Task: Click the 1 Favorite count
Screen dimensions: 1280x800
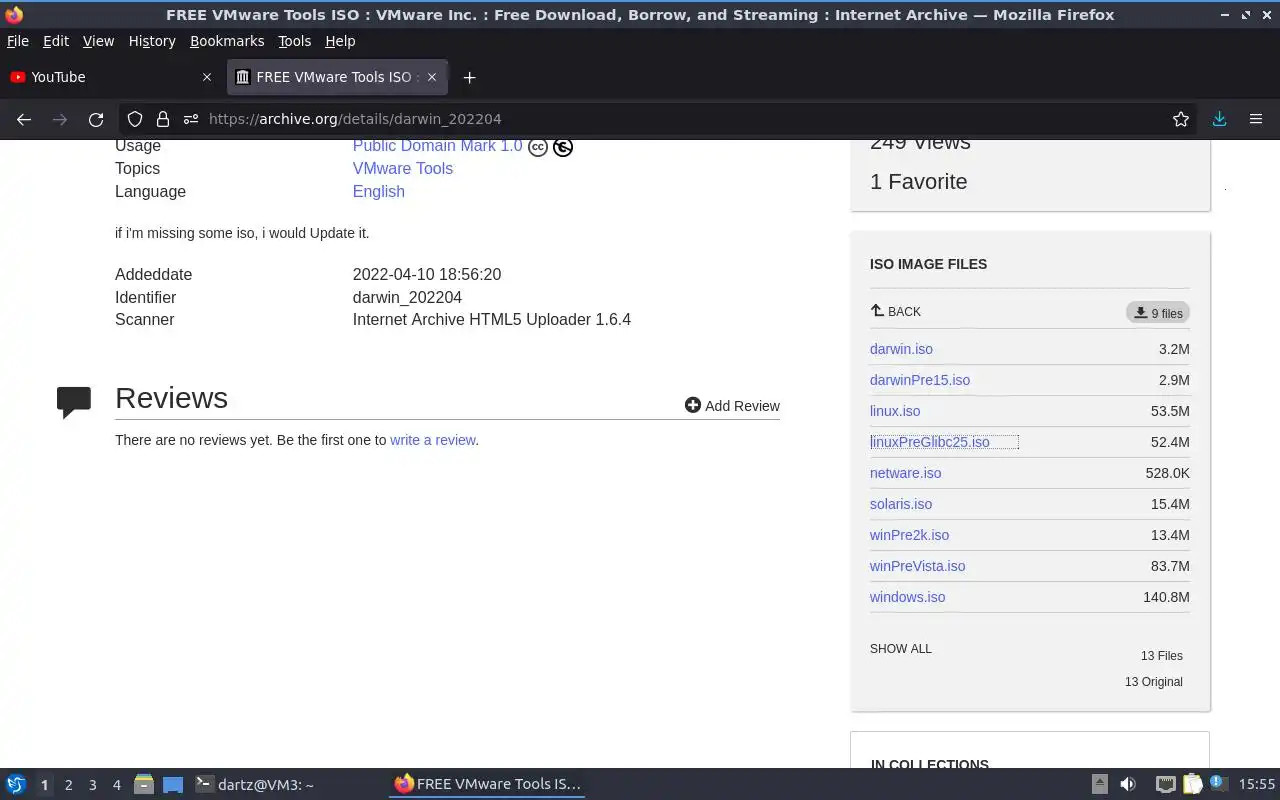Action: pos(919,182)
